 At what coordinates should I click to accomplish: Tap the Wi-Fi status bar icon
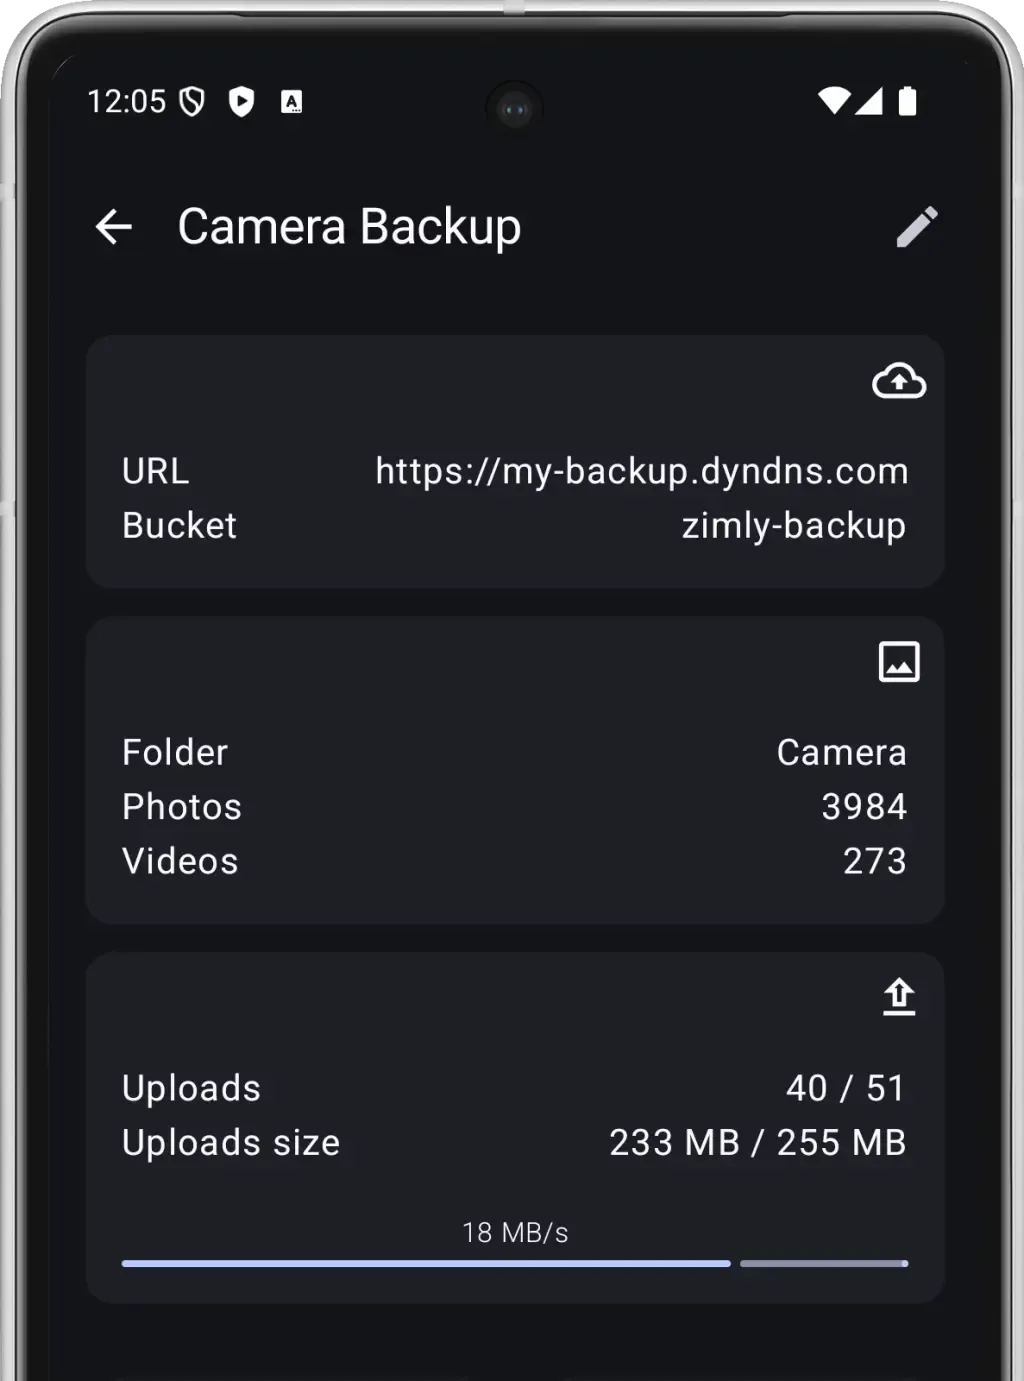tap(835, 100)
